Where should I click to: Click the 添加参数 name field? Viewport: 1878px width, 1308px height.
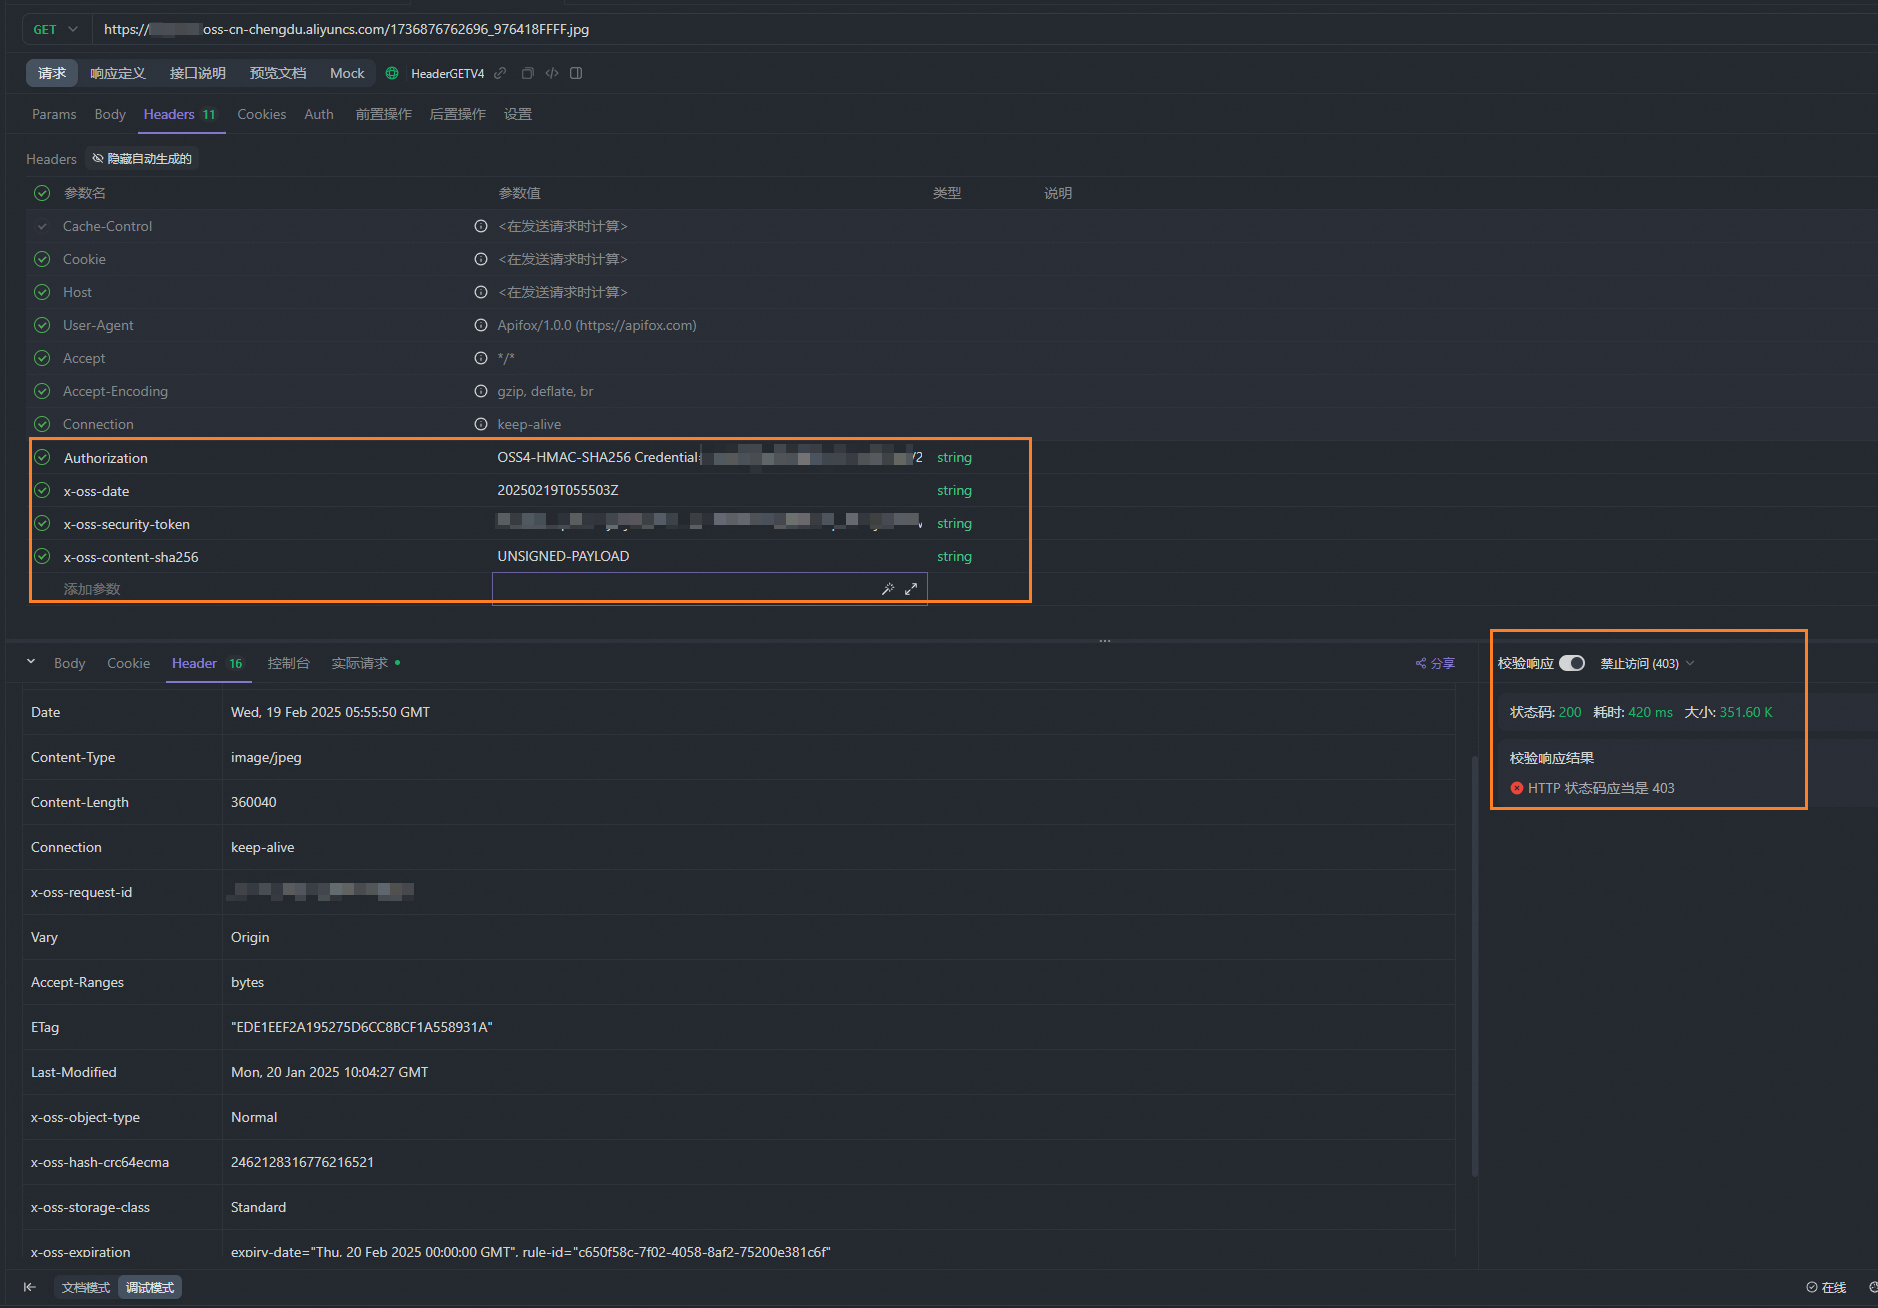[x=92, y=589]
